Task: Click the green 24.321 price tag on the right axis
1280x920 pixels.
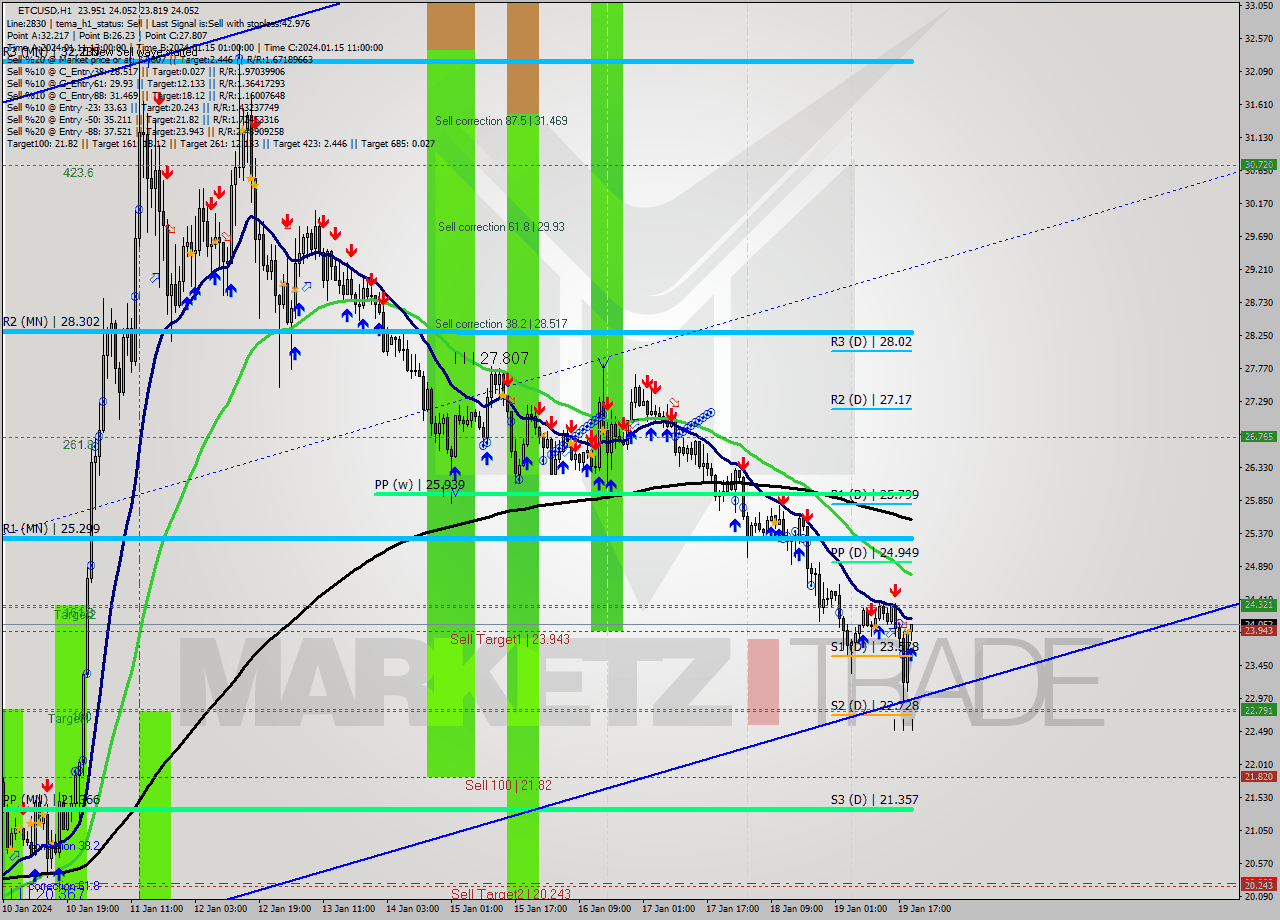Action: [x=1257, y=604]
